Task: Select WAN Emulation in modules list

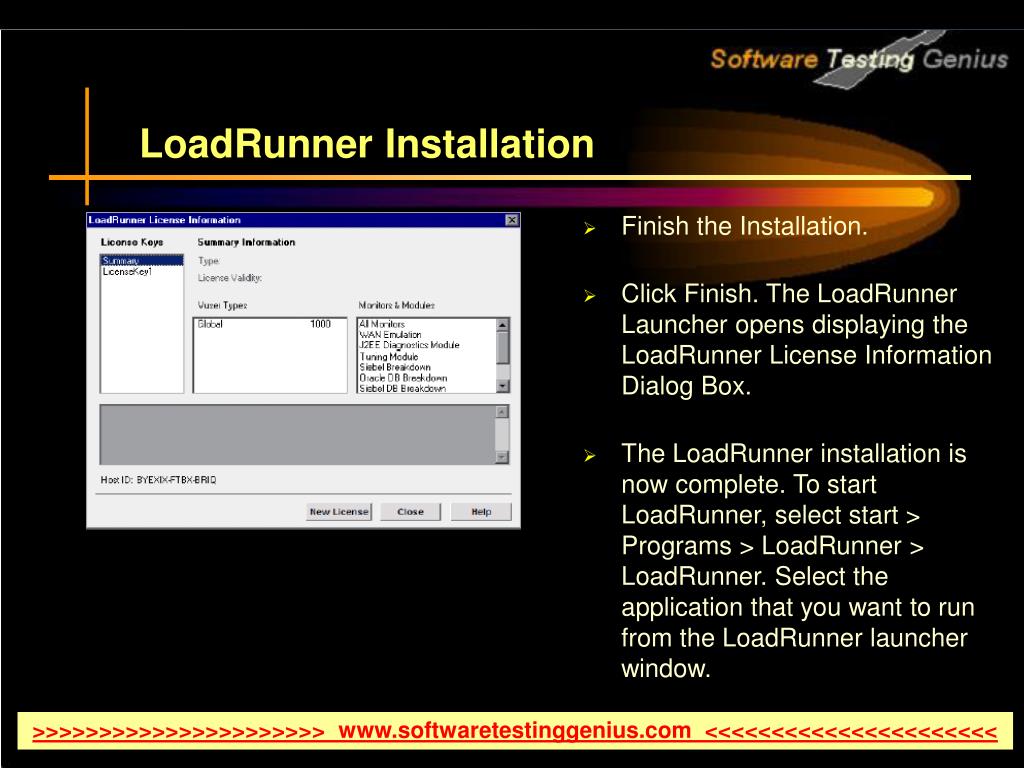Action: (x=391, y=334)
